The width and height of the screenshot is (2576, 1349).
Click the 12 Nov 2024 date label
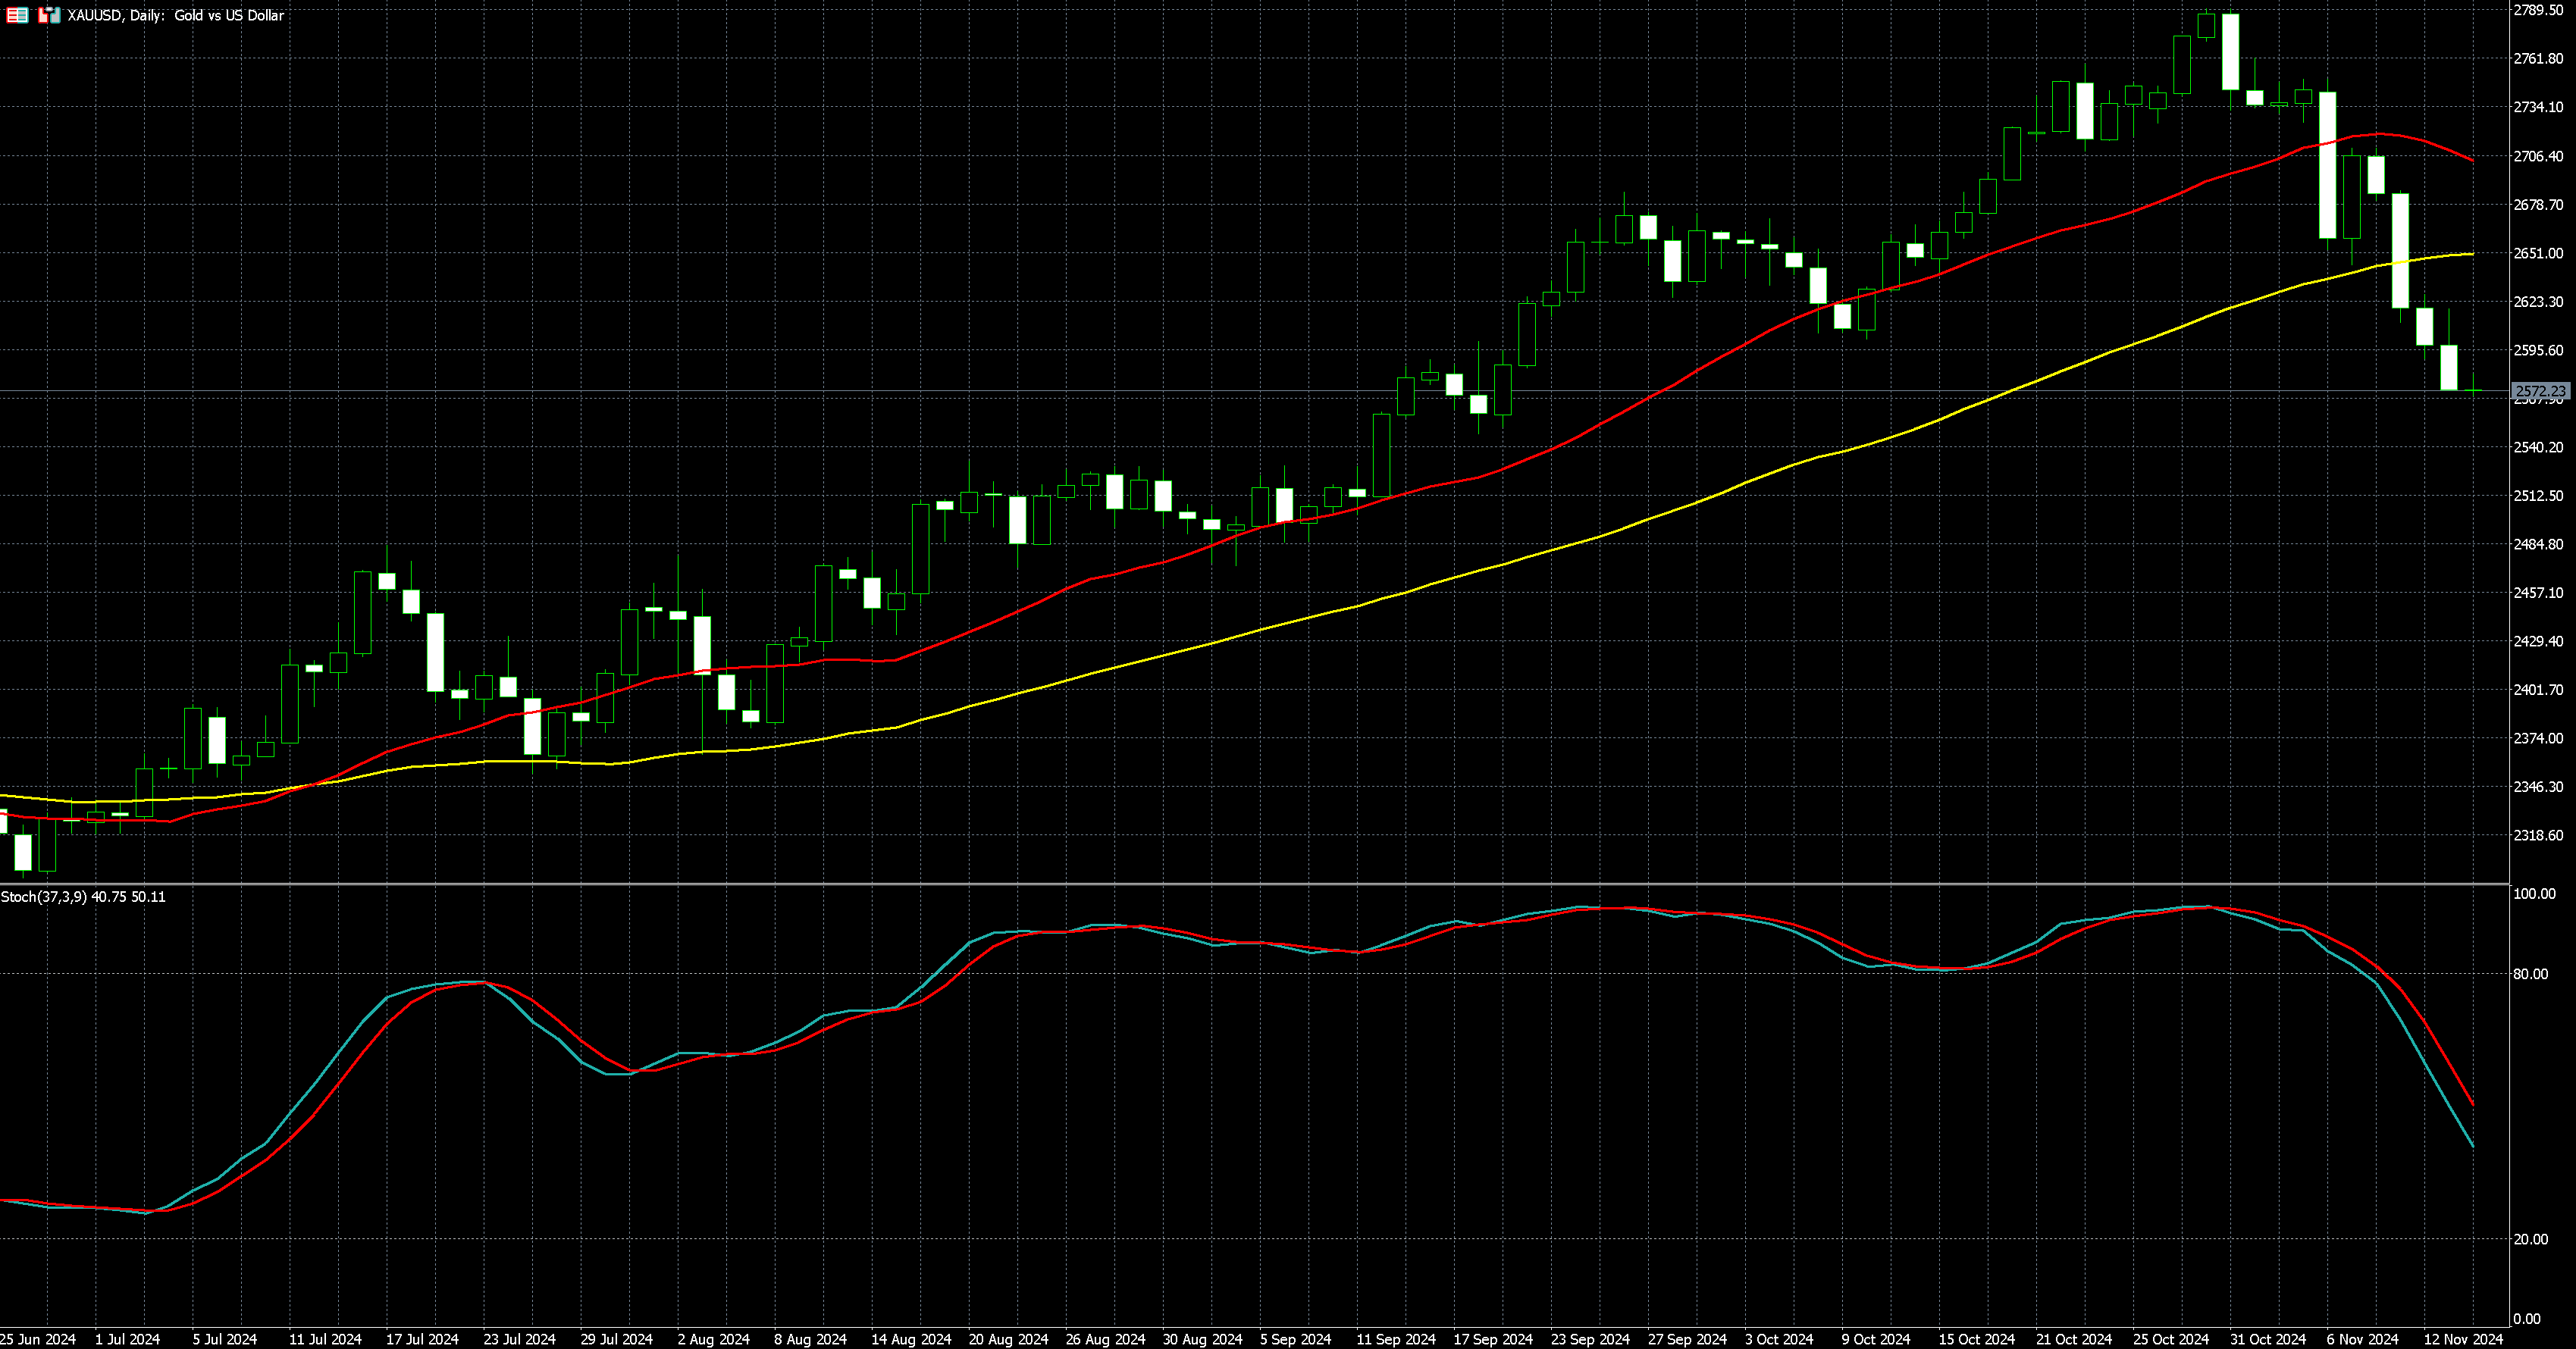pyautogui.click(x=2462, y=1339)
